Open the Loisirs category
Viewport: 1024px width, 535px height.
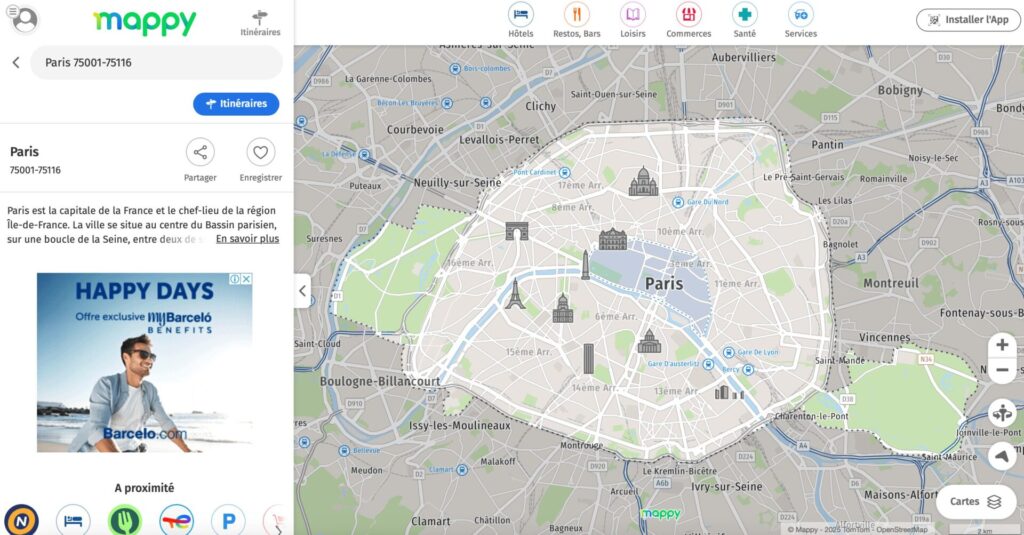(x=632, y=15)
